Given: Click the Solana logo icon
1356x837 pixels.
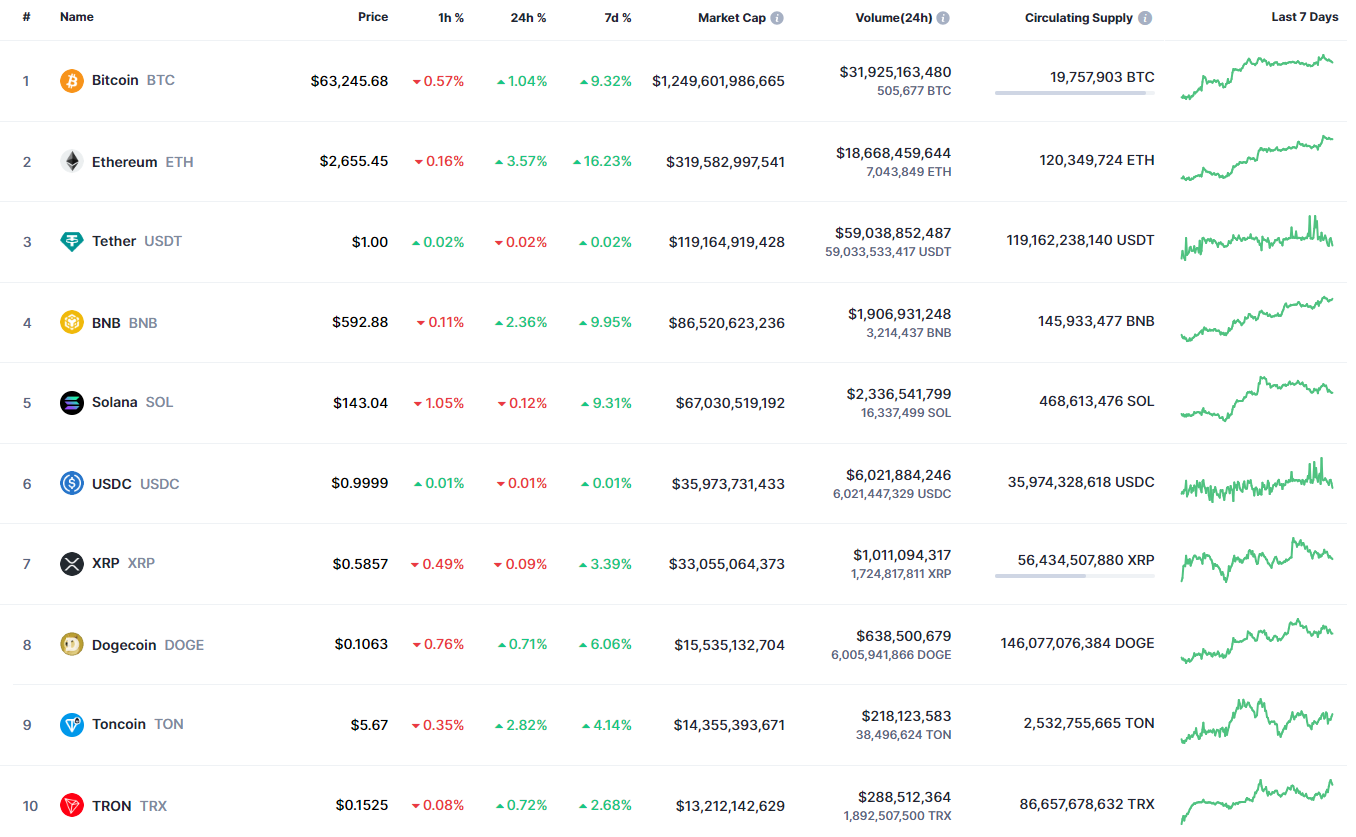Looking at the screenshot, I should tap(71, 403).
